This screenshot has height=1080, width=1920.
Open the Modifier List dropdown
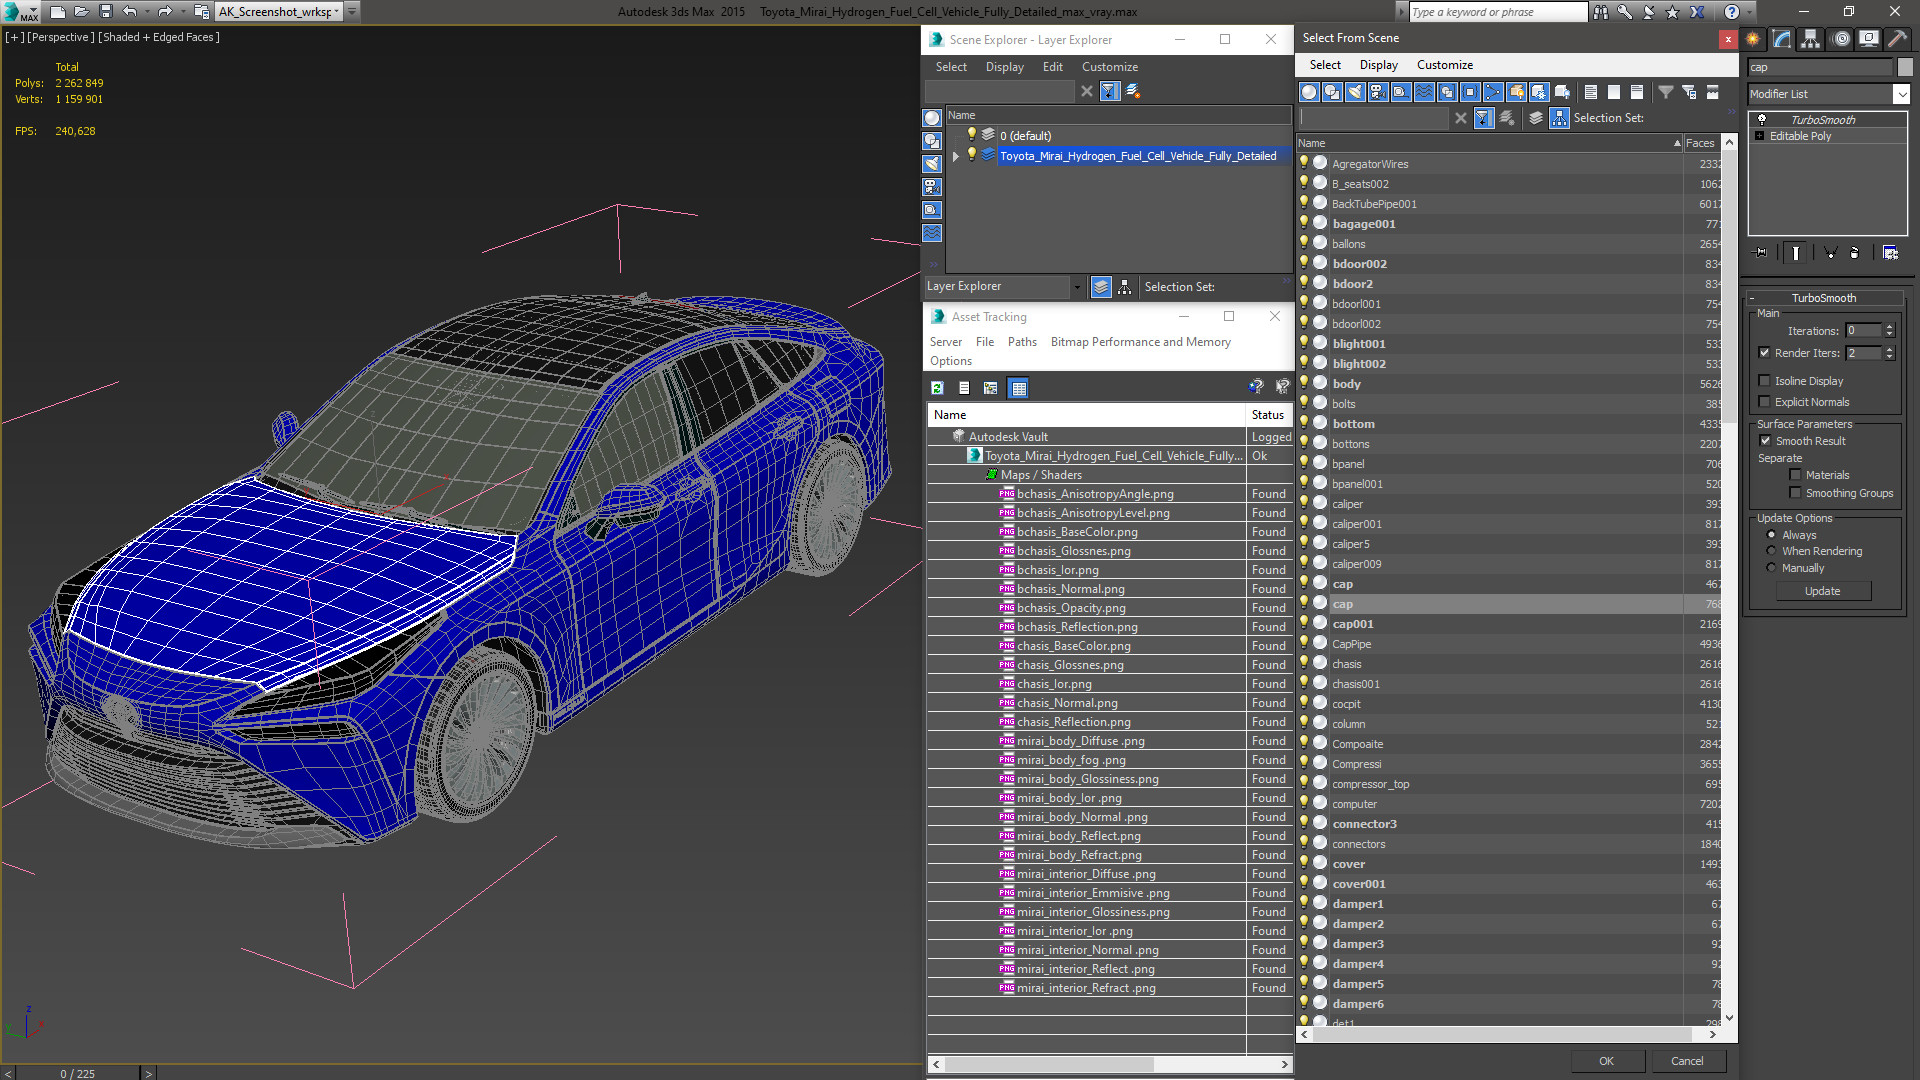[1900, 94]
